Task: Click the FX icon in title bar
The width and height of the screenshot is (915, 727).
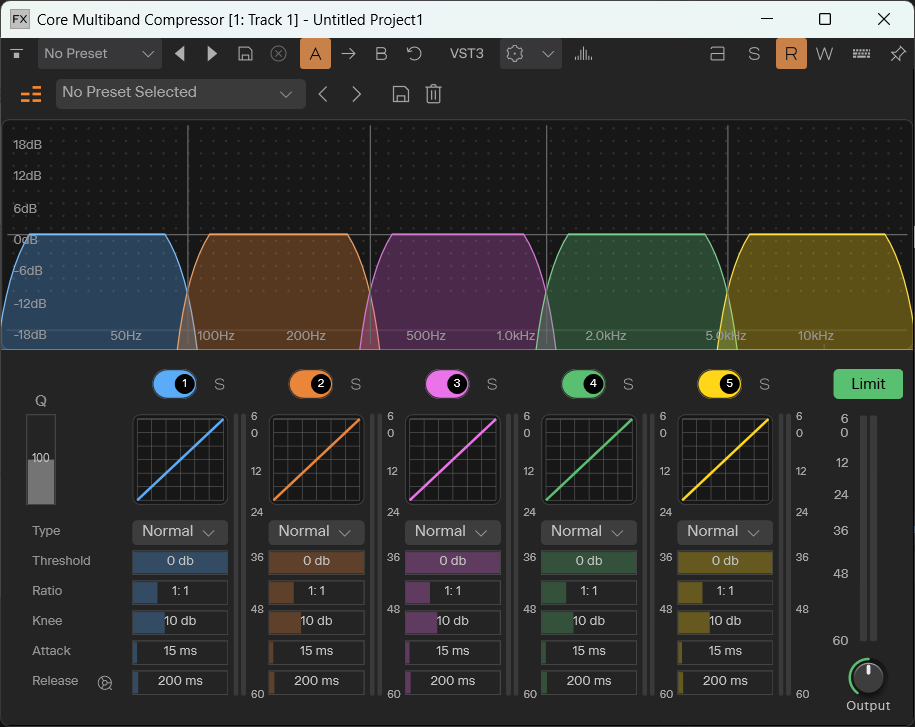Action: tap(20, 19)
